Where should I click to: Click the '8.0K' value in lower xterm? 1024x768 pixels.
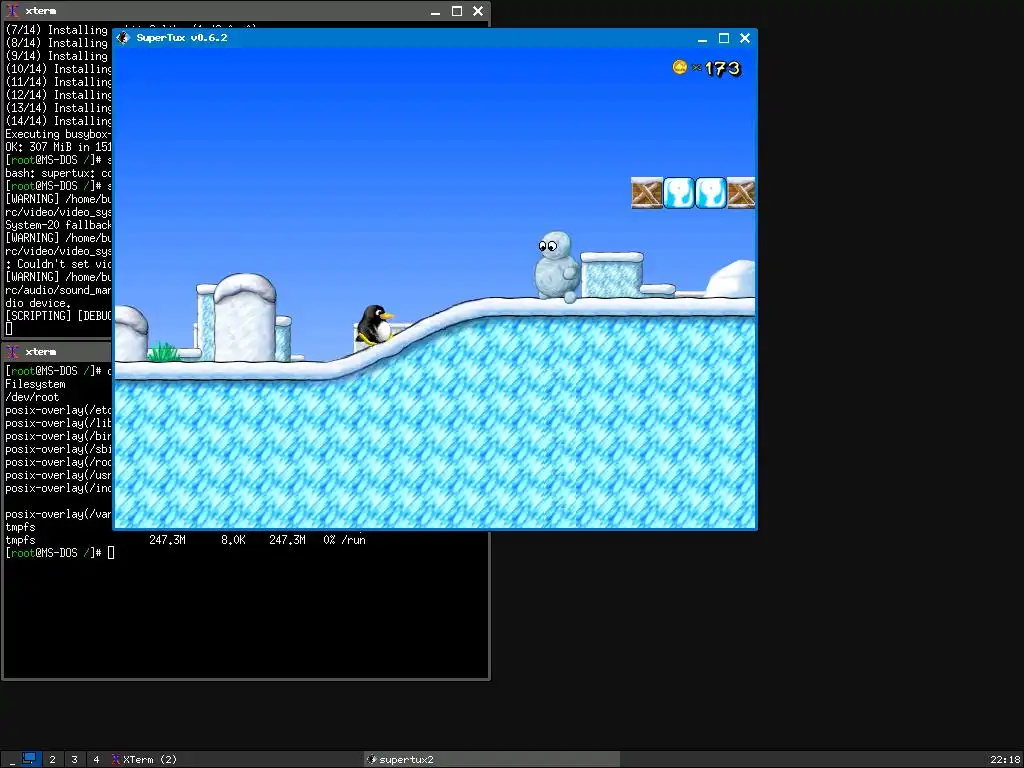(x=233, y=540)
